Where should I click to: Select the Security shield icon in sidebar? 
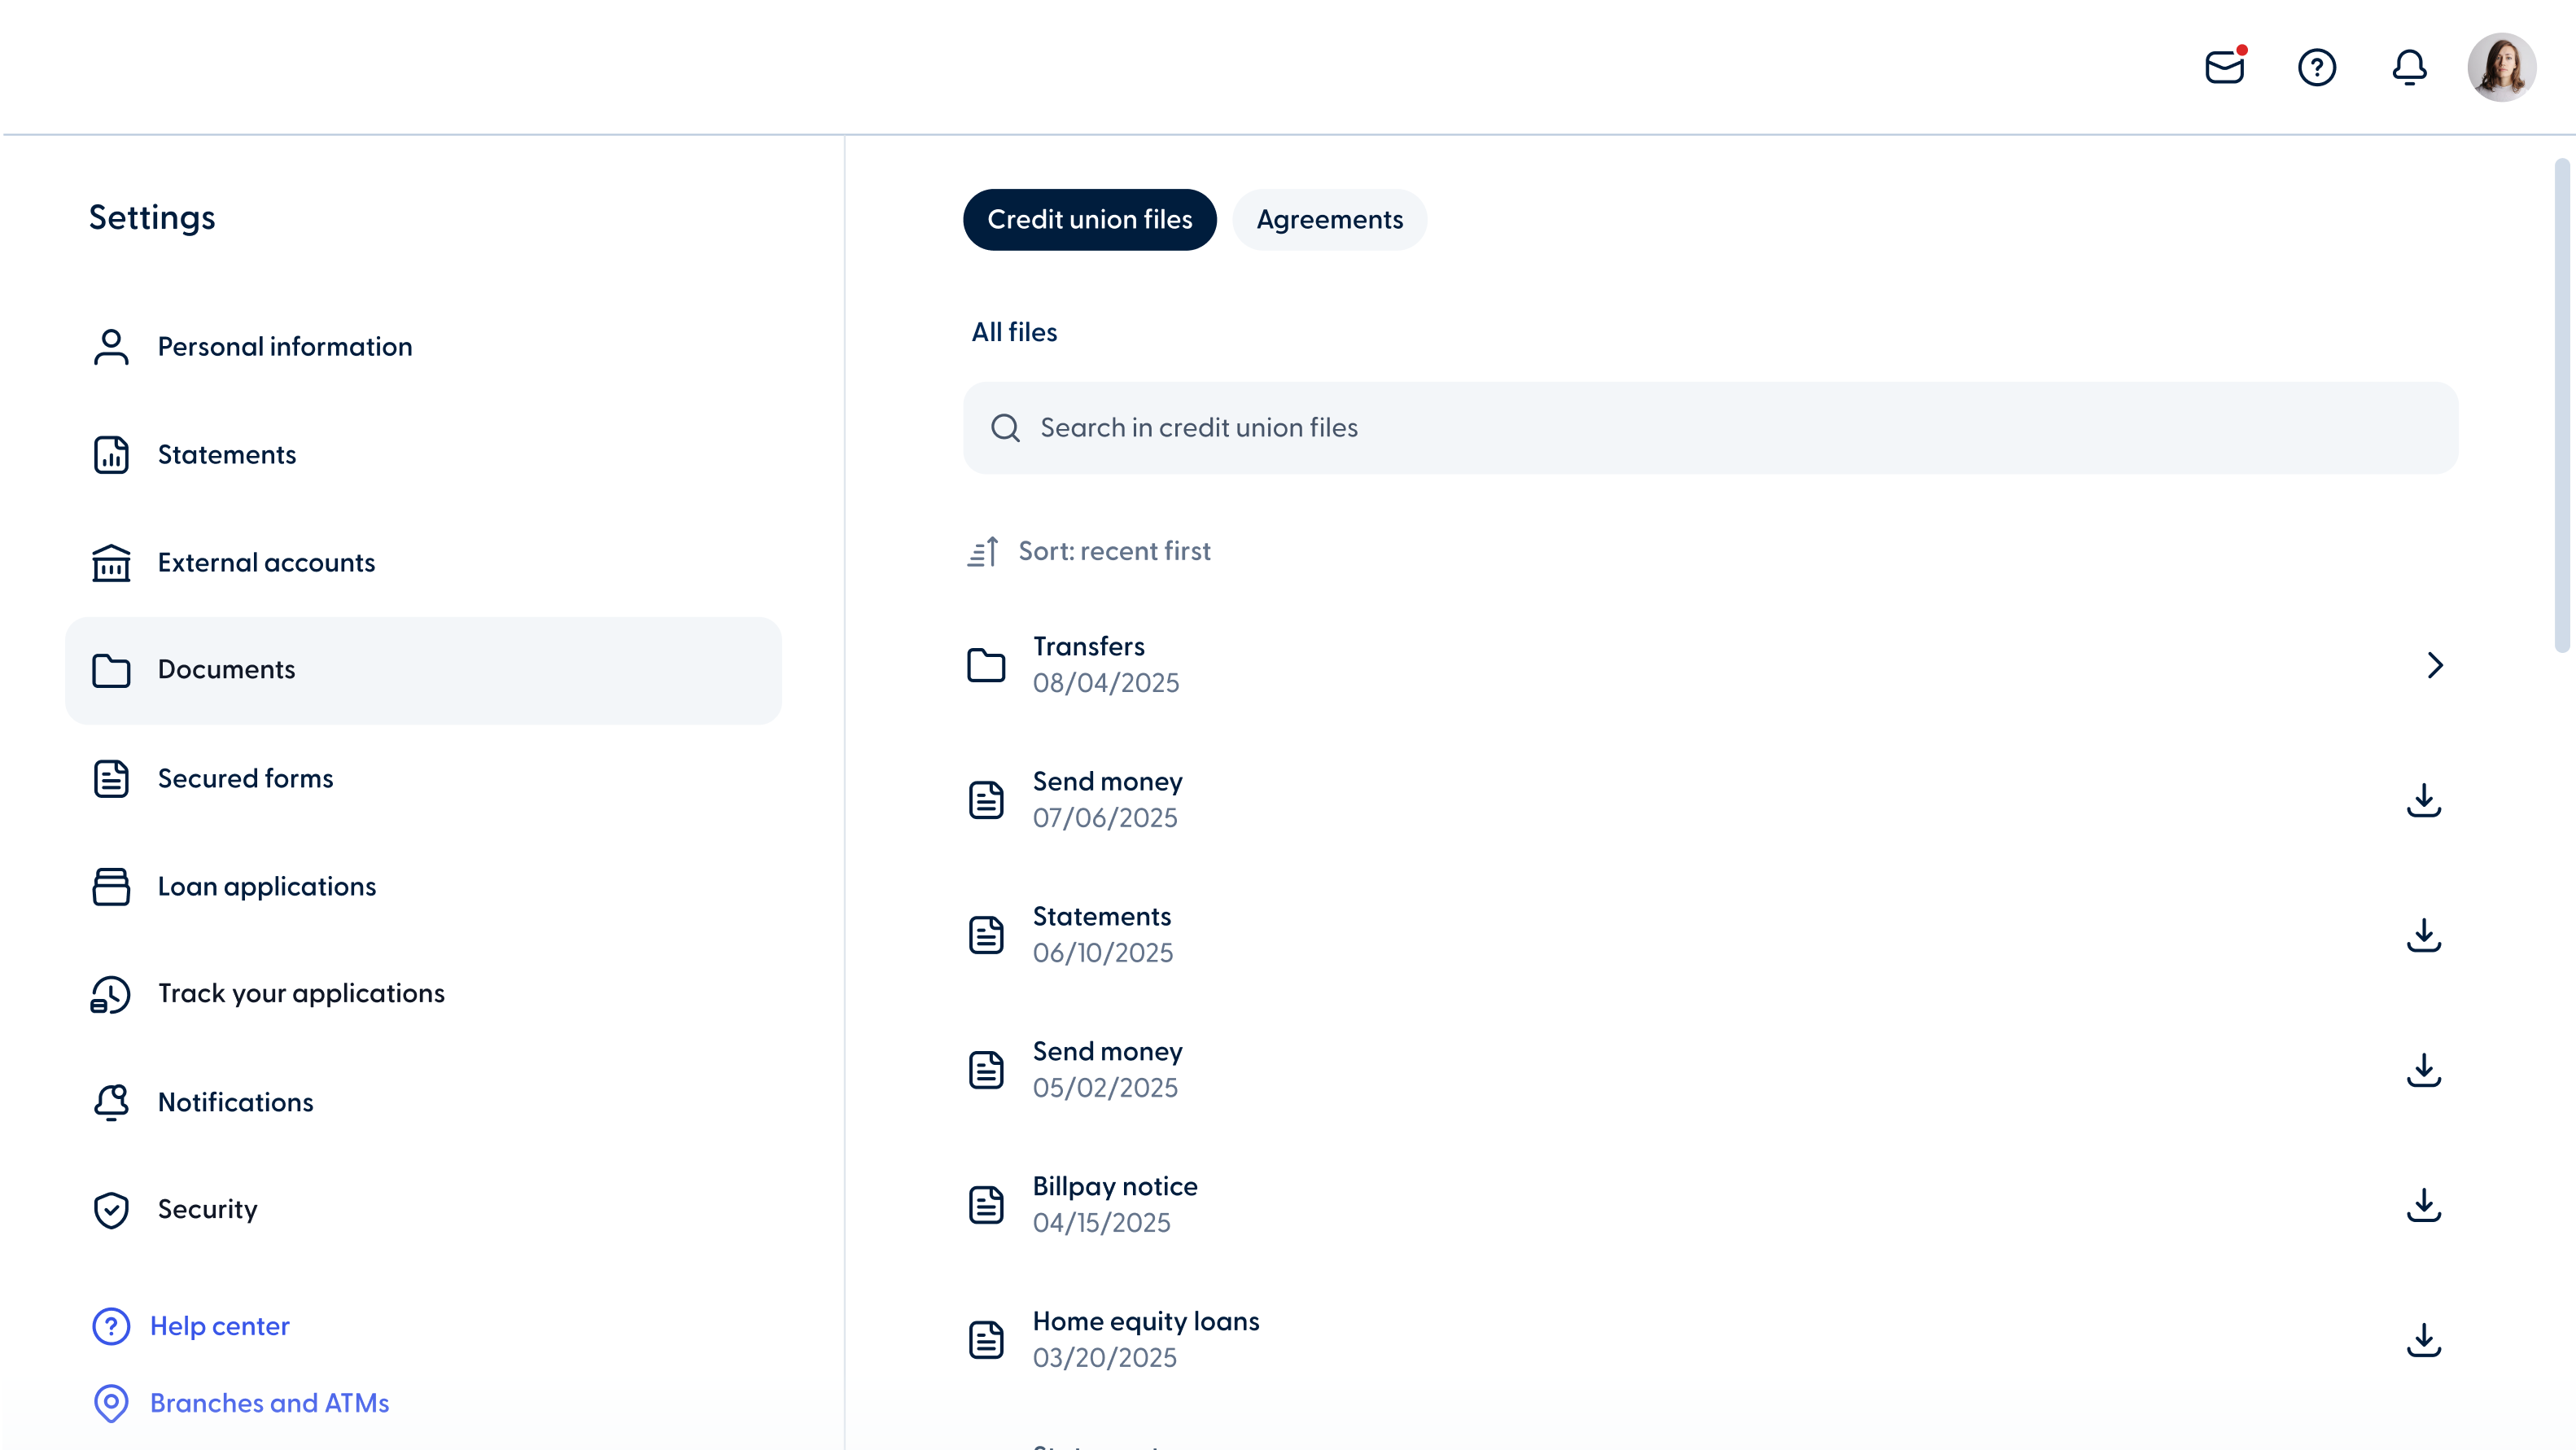[111, 1209]
